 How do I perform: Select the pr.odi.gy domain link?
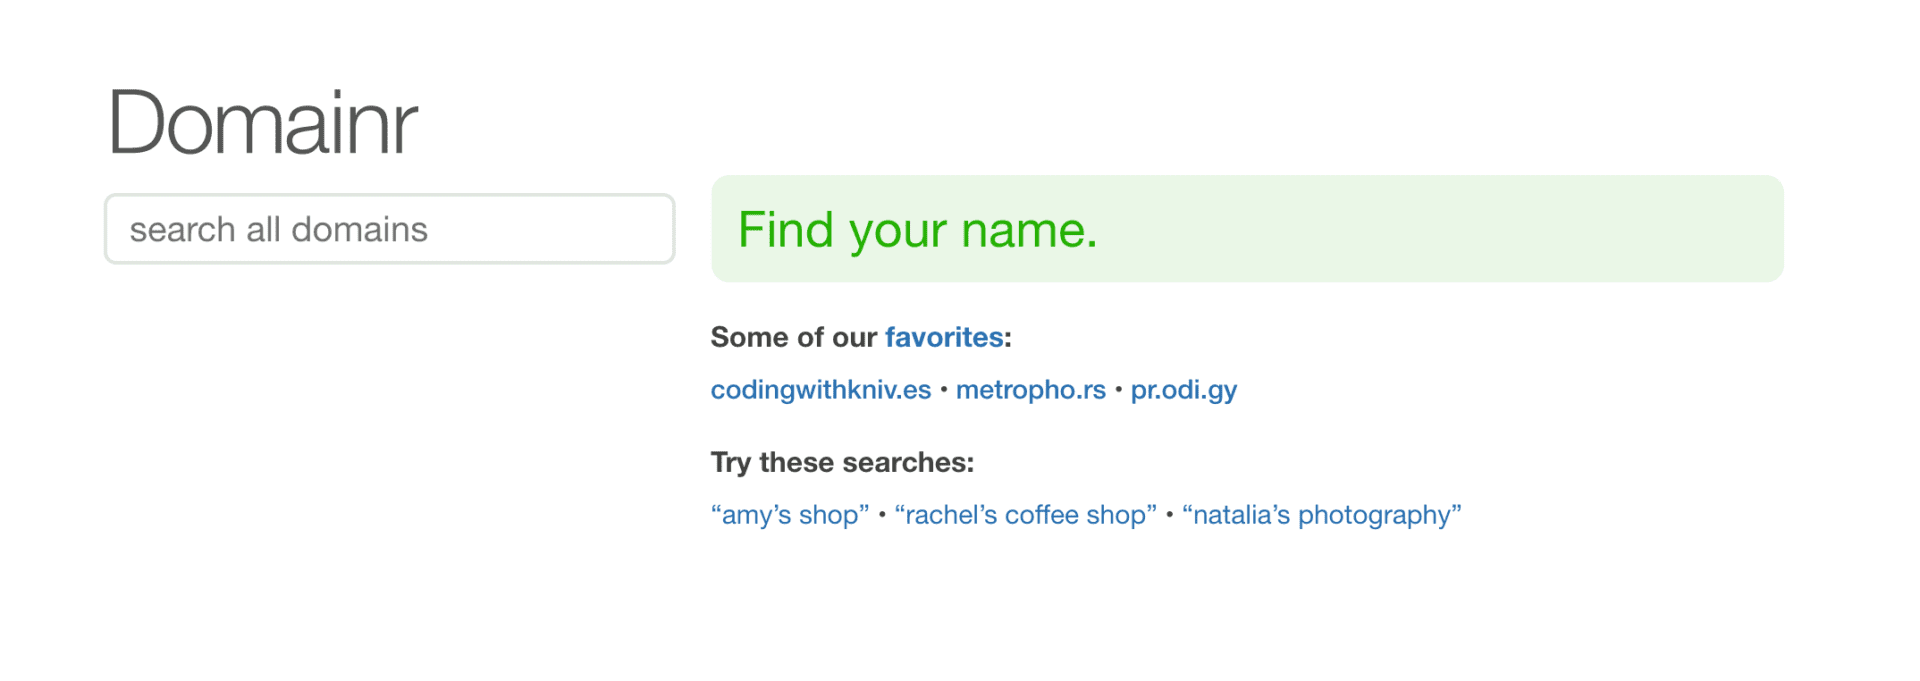pyautogui.click(x=1183, y=390)
